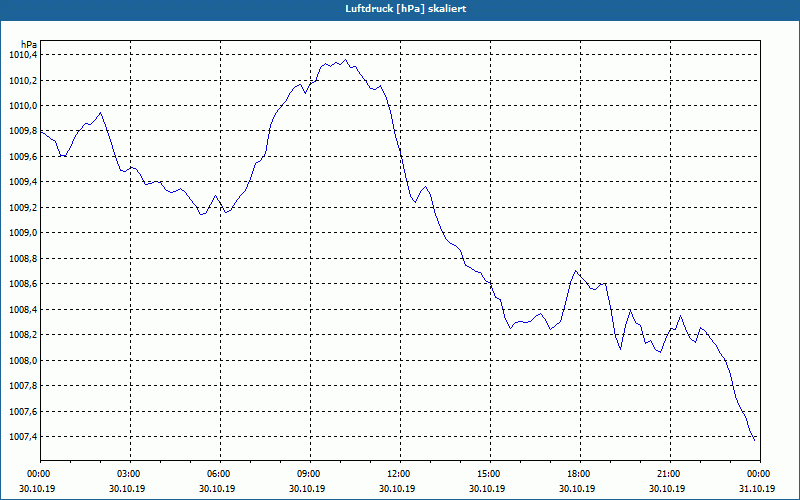Select the 00:00 label above 31.10.19
The width and height of the screenshot is (800, 500).
(x=760, y=474)
